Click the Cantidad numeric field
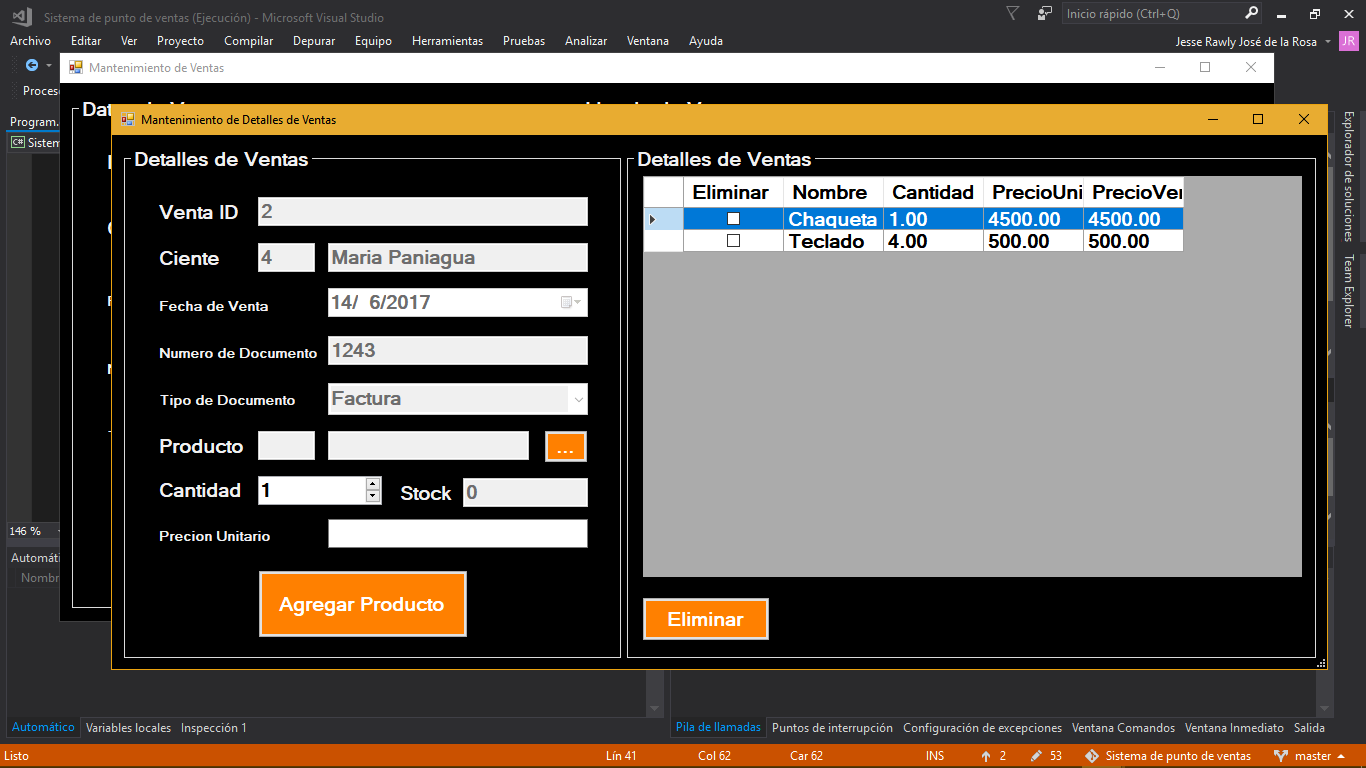Screen dimensions: 1366x768 tap(312, 490)
